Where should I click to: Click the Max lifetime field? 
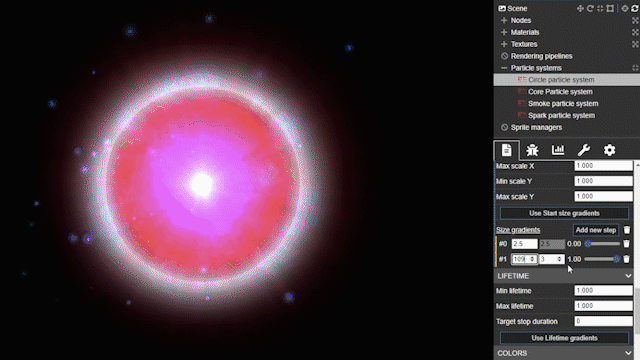tap(604, 306)
